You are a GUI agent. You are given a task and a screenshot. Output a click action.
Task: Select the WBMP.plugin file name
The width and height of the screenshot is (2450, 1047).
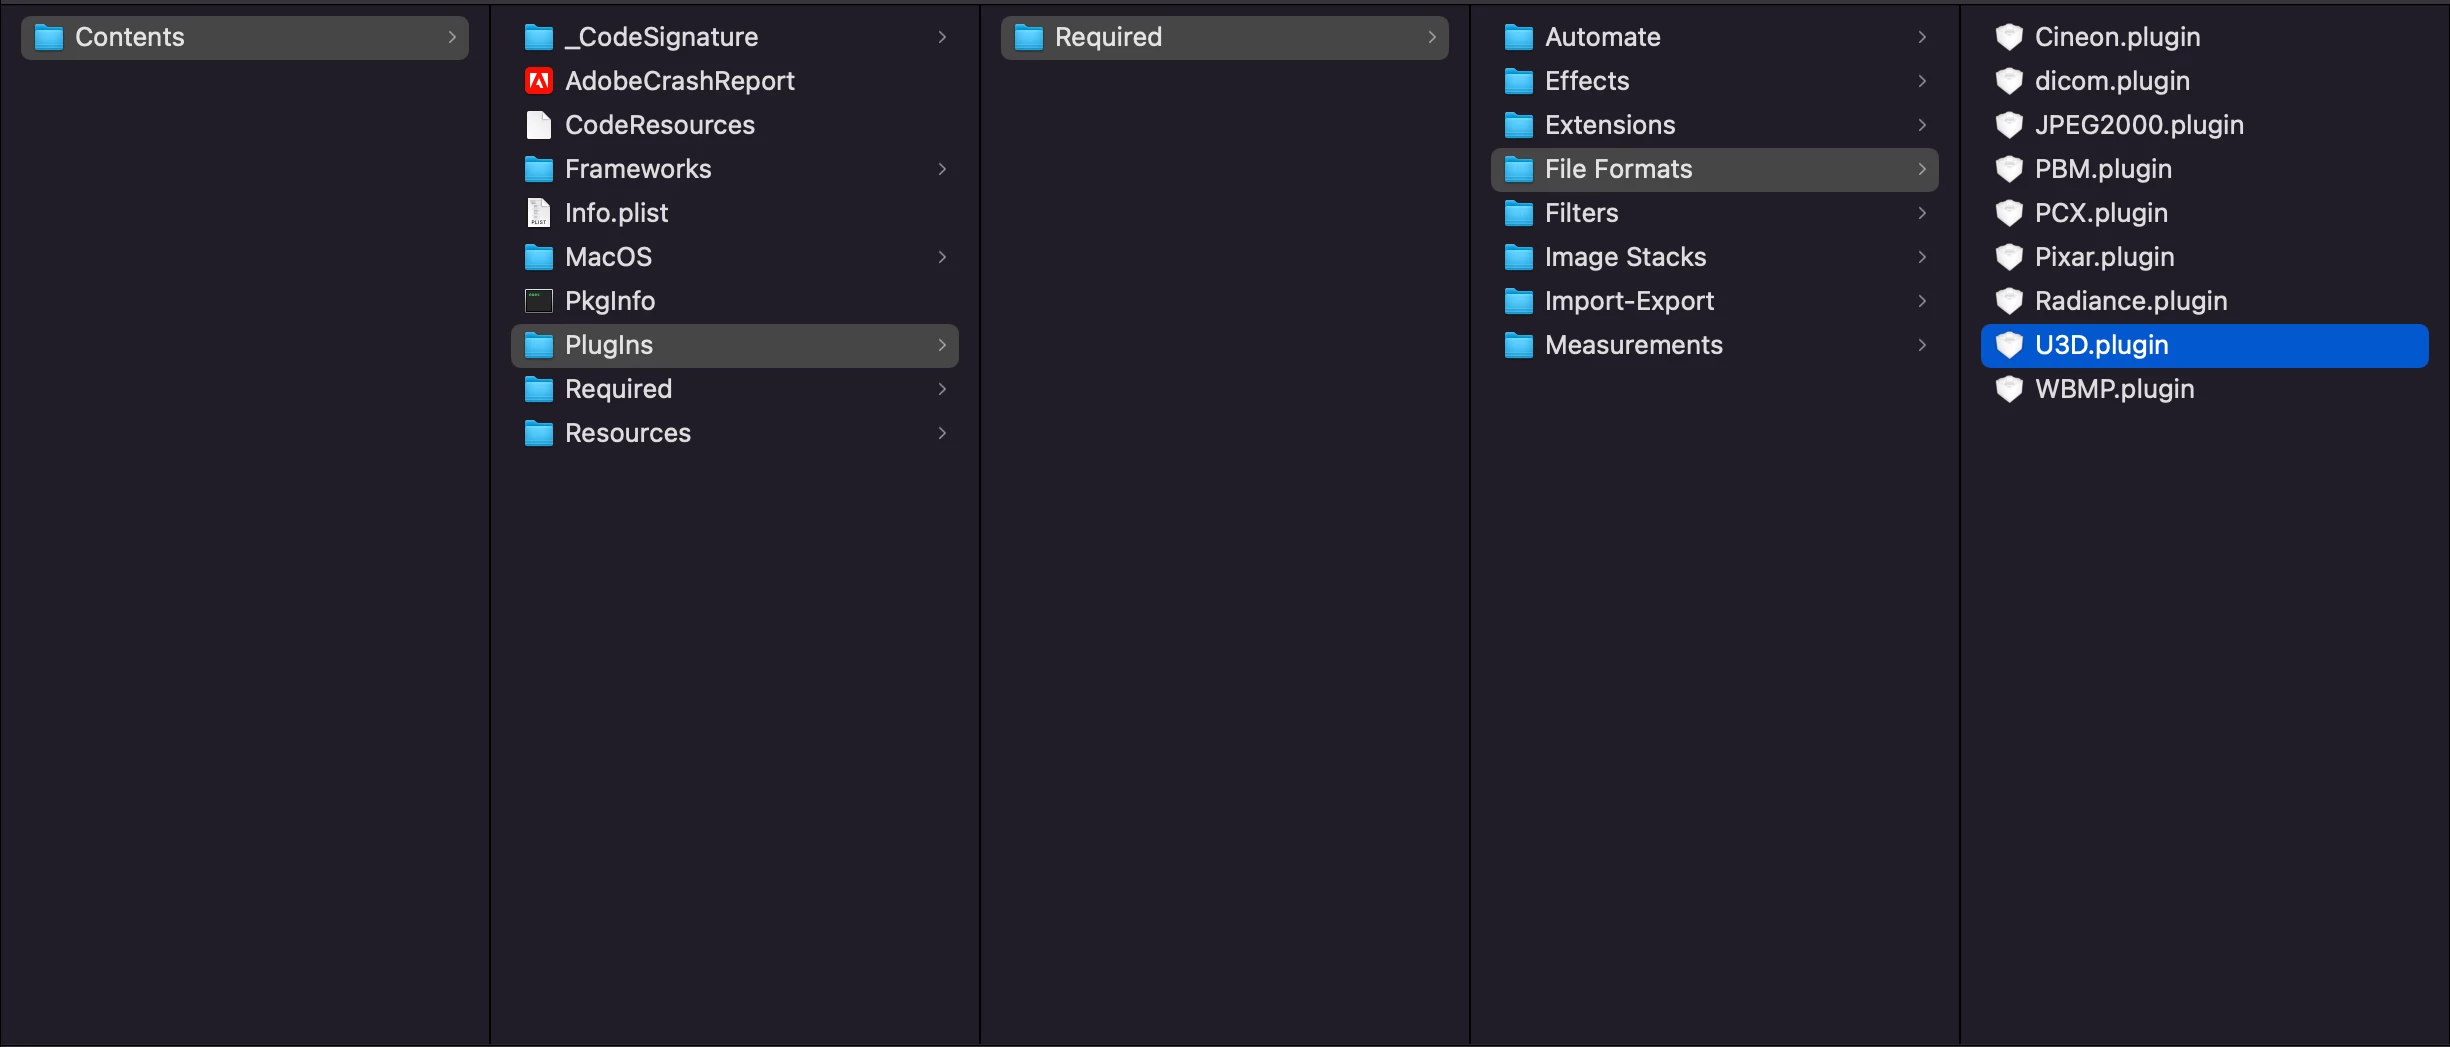click(2115, 389)
